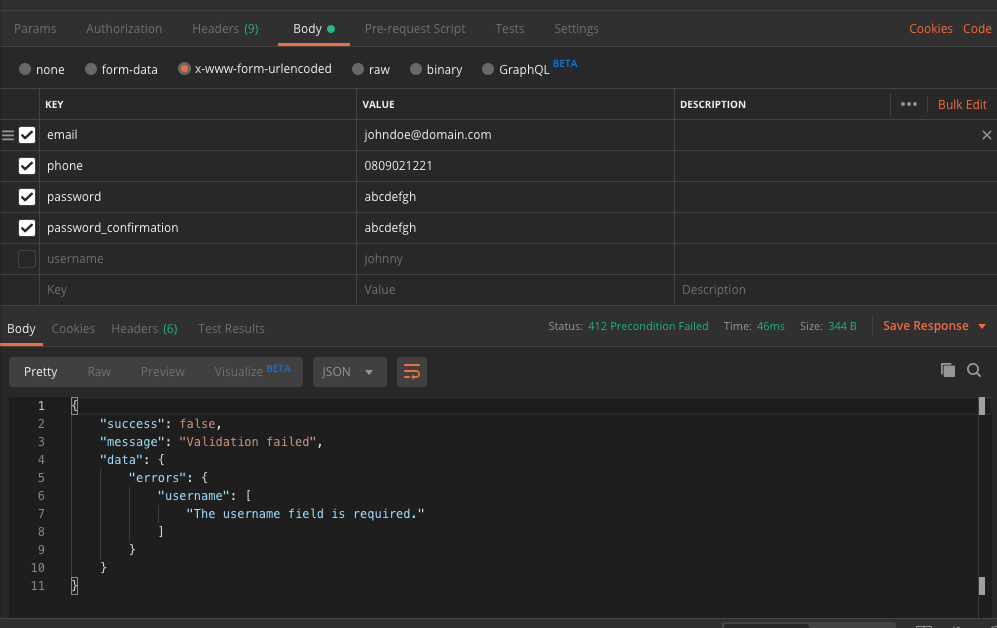The image size is (997, 628).
Task: Copy response body with the copy icon
Action: pyautogui.click(x=947, y=370)
